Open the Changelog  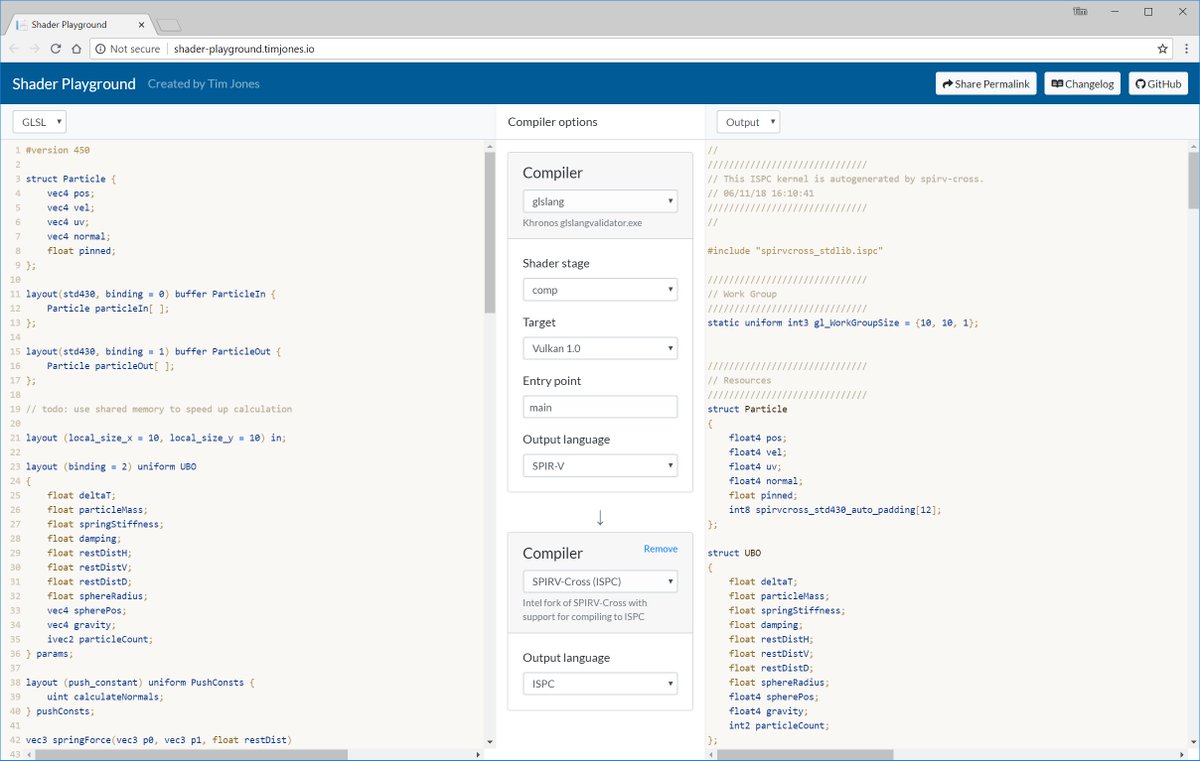(x=1082, y=84)
